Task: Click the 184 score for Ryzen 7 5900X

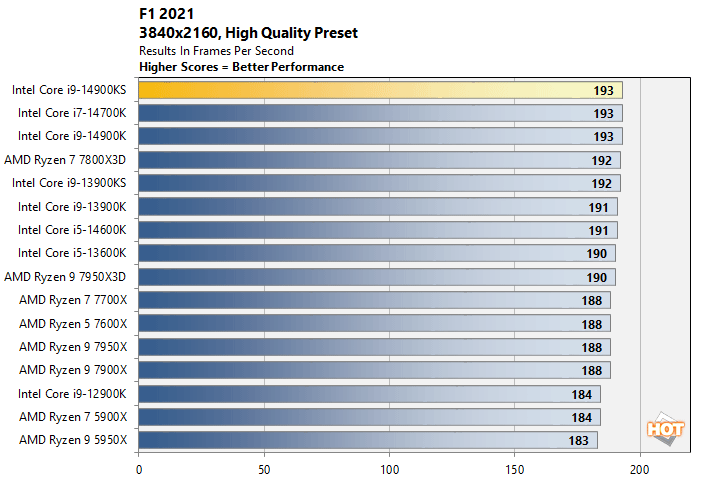Action: click(582, 418)
